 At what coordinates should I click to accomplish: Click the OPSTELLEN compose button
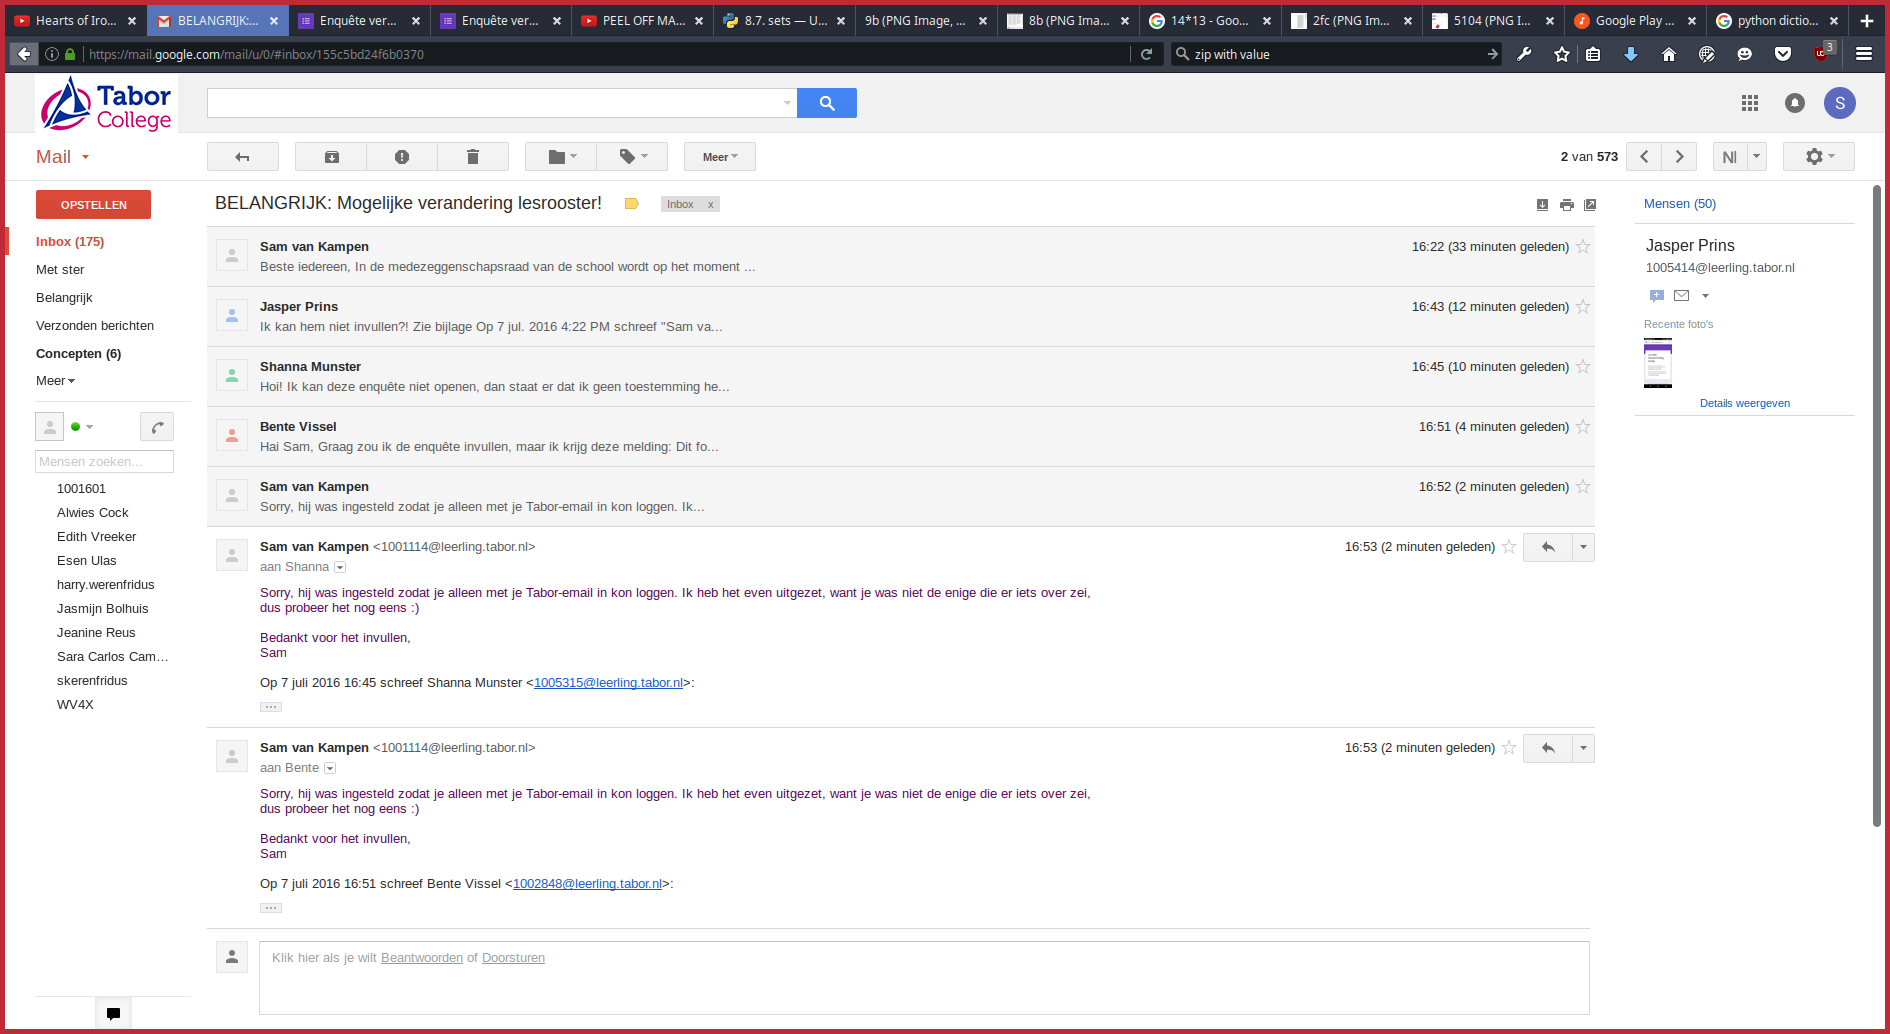tap(93, 205)
